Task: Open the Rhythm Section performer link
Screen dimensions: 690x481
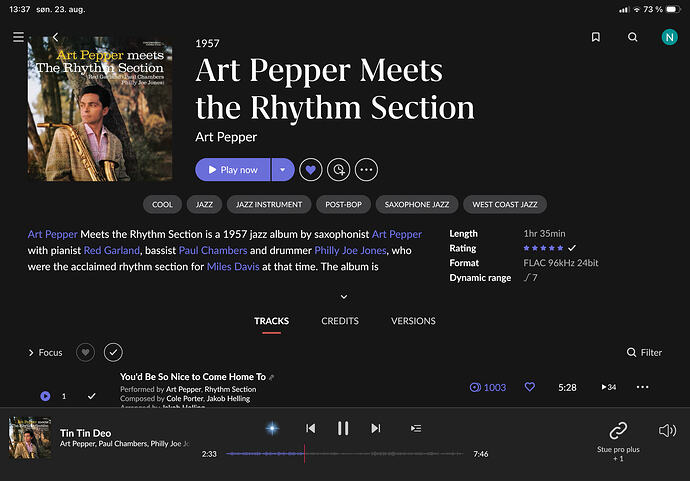Action: click(230, 389)
